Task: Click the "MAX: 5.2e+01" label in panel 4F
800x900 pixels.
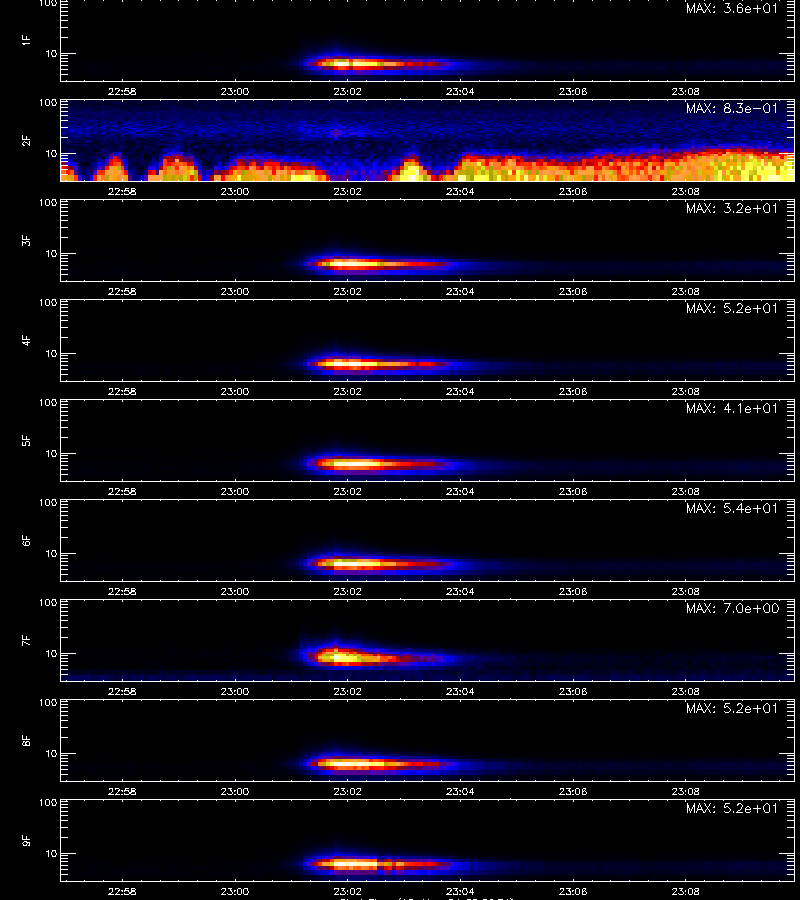Action: coord(732,308)
